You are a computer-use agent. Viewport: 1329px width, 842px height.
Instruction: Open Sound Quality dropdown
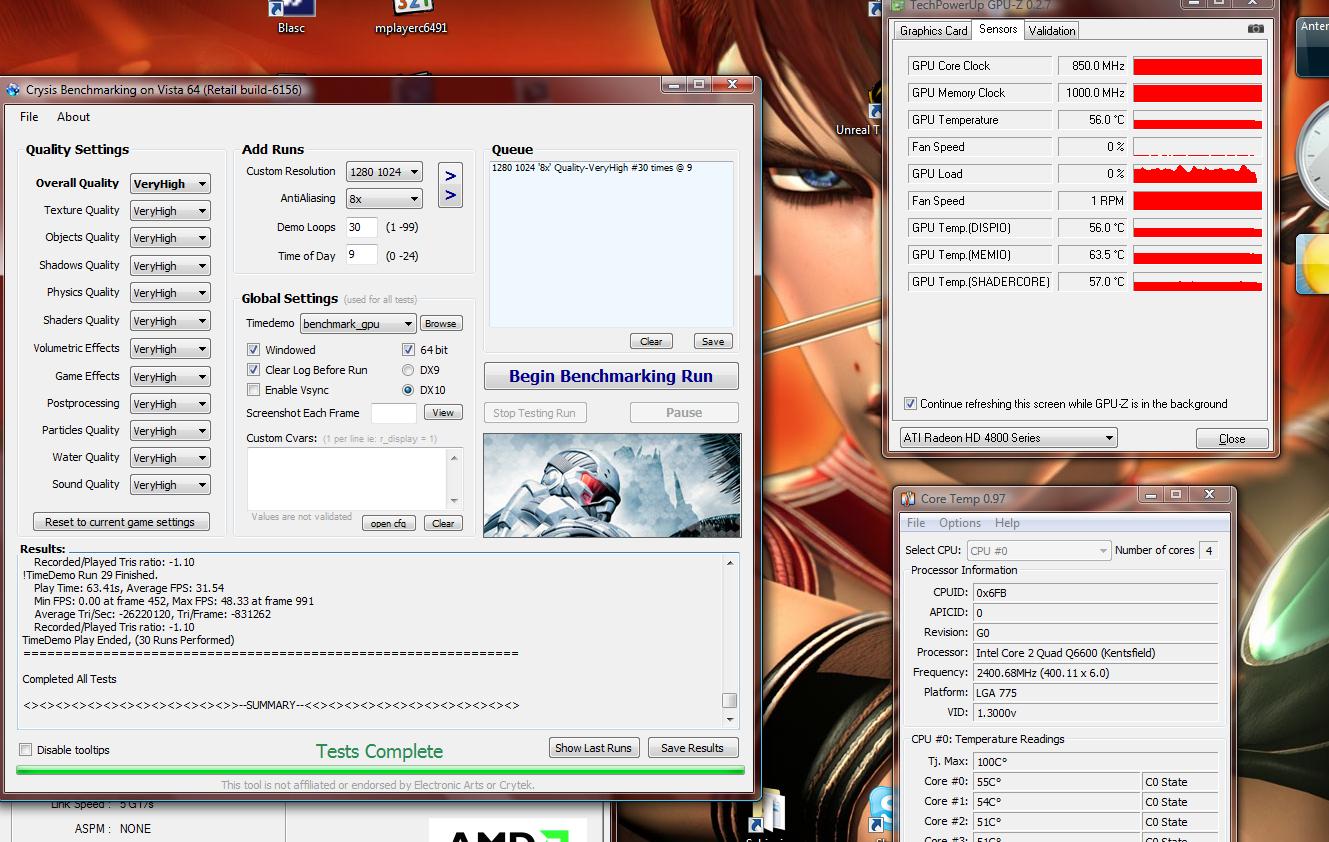pos(170,485)
